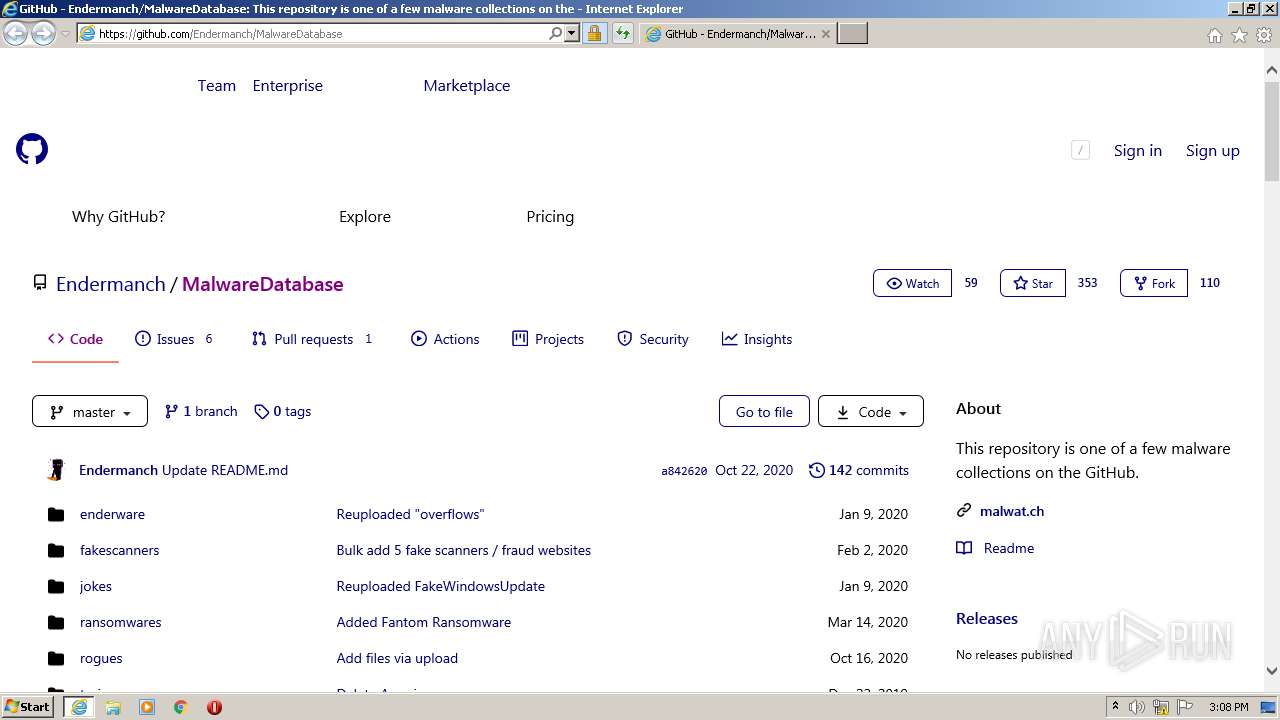Open the address bar history dropdown arrow
Viewport: 1280px width, 720px height.
point(572,33)
